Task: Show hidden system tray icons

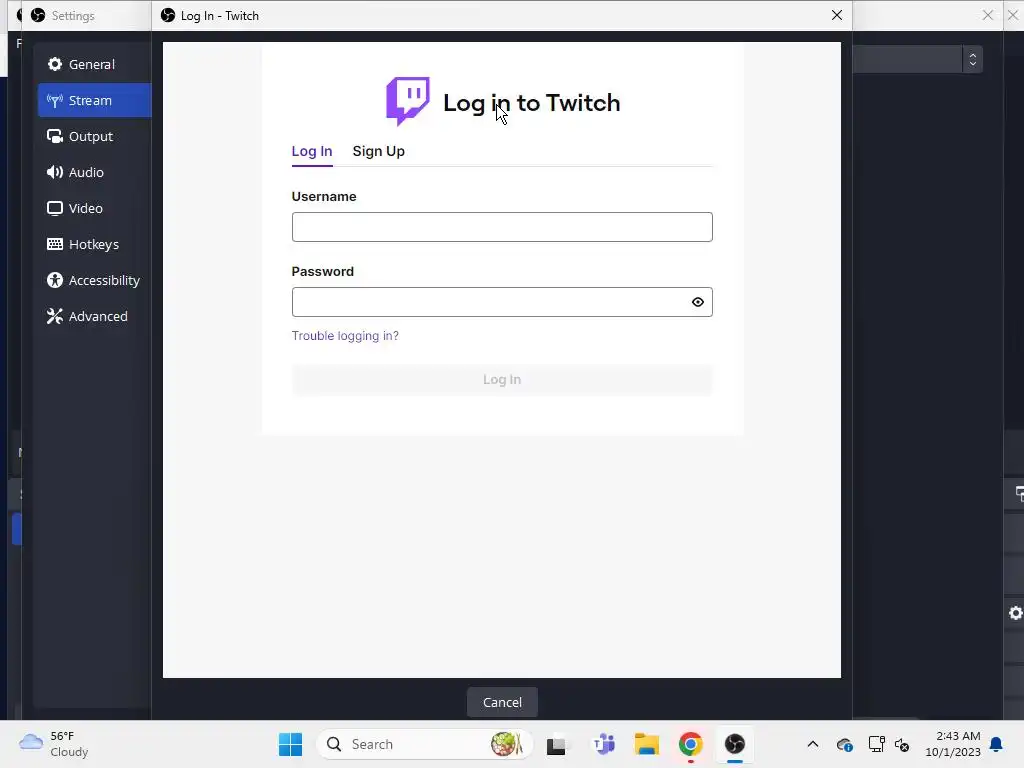Action: [x=812, y=744]
